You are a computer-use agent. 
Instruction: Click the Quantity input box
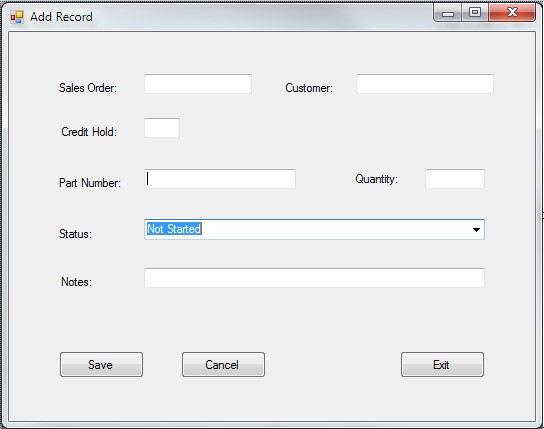455,179
